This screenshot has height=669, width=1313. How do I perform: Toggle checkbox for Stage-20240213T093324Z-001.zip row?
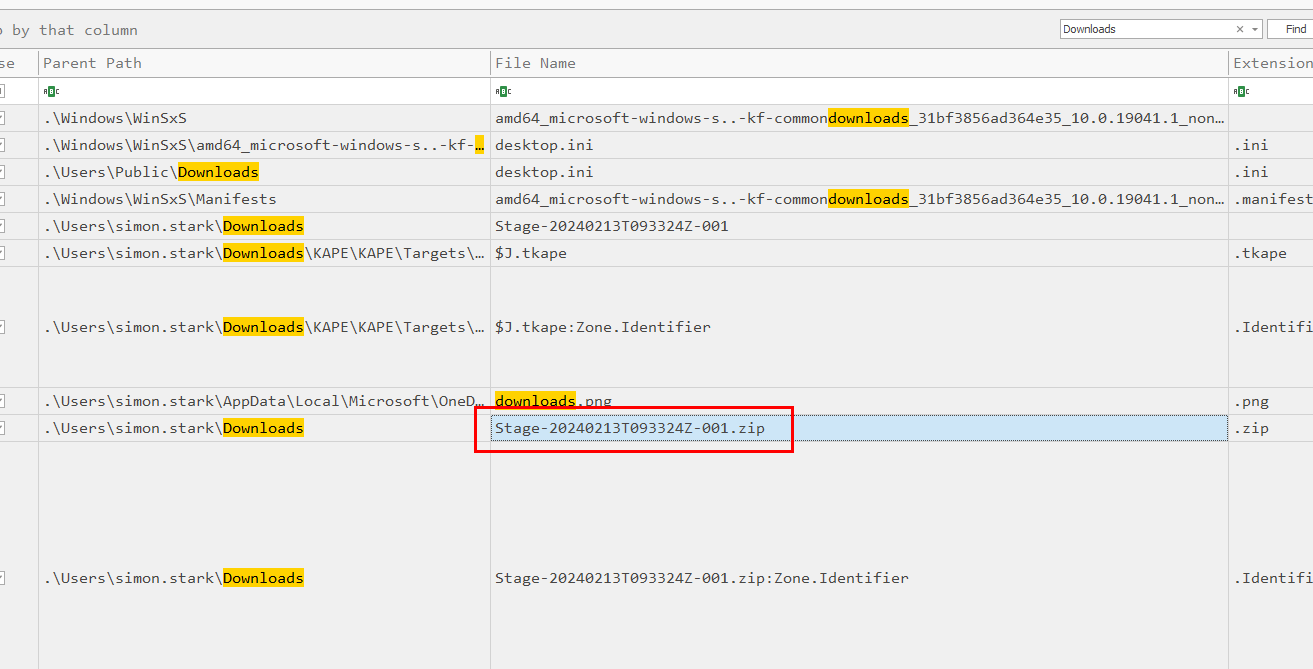click(3, 428)
